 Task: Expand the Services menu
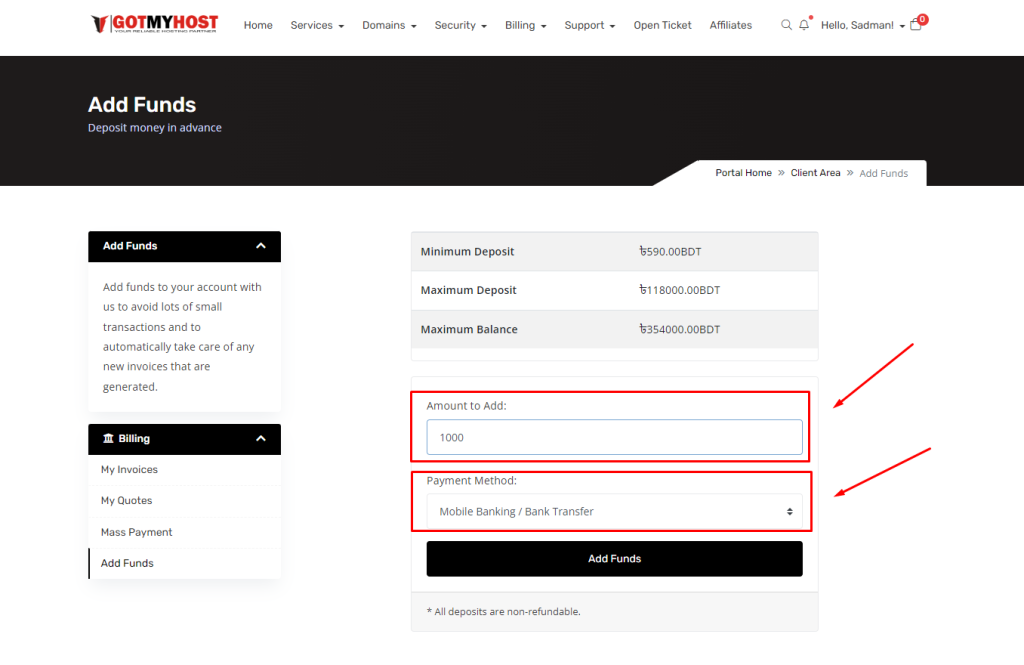pos(317,25)
